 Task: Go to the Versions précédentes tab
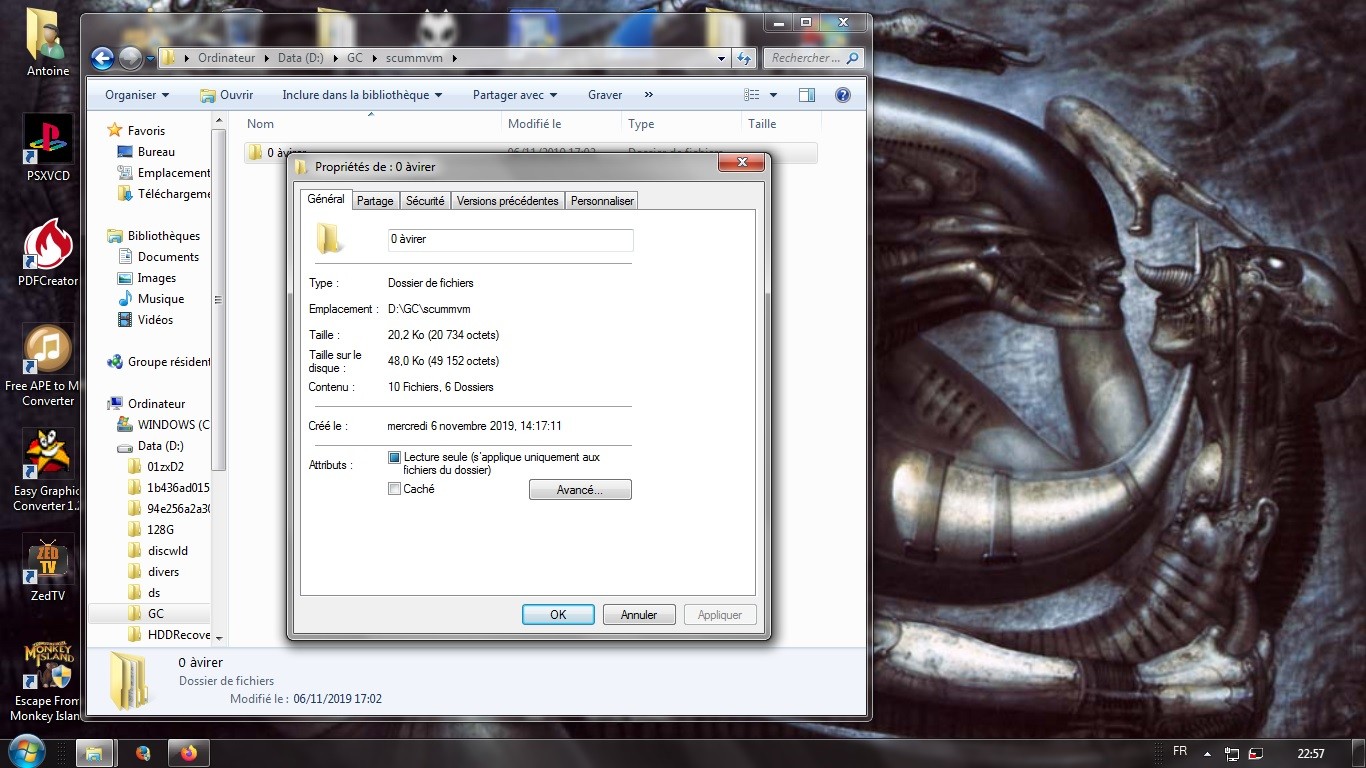(x=507, y=201)
